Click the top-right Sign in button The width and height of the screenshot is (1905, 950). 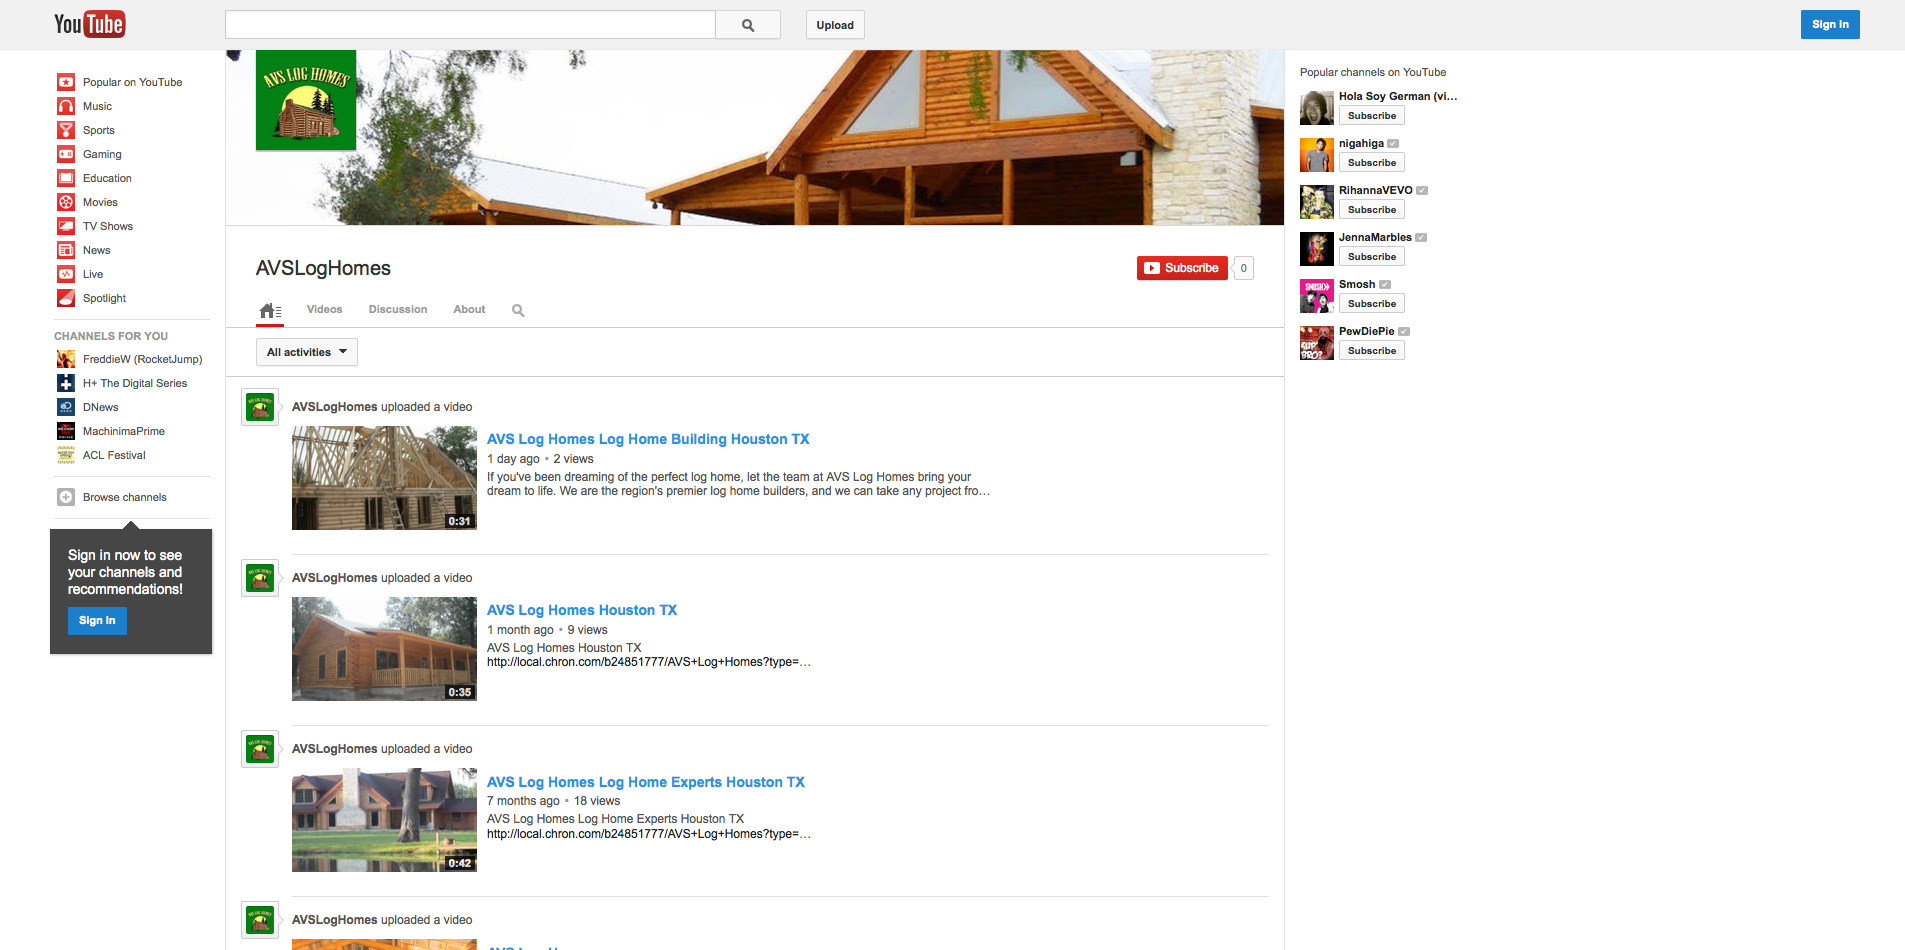(1829, 25)
